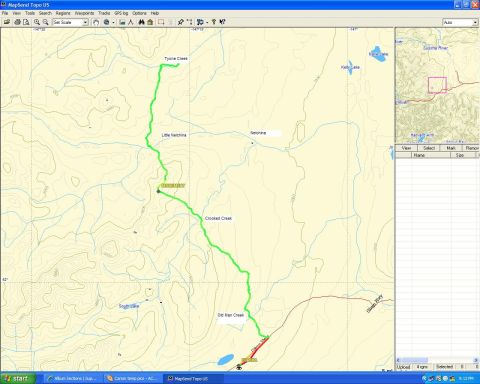Select the waypoint pushpin tool
This screenshot has height=384, width=480.
[180, 22]
